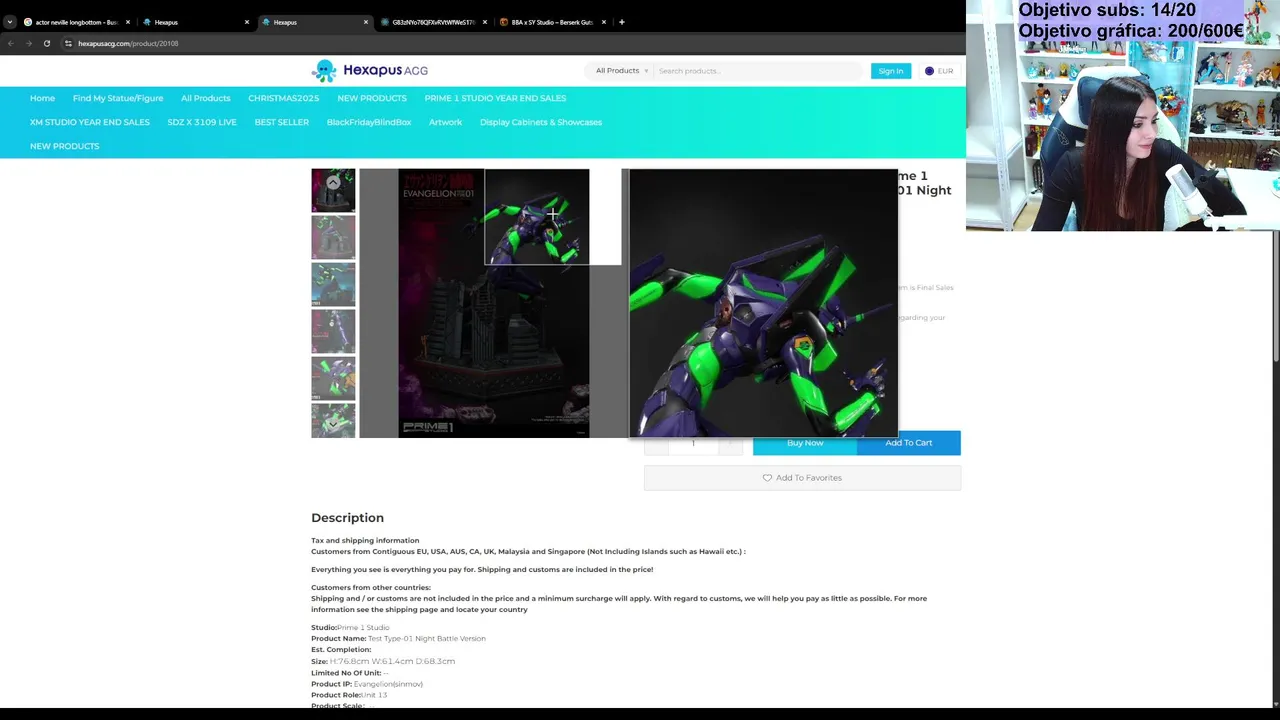Image resolution: width=1280 pixels, height=720 pixels.
Task: Select the second product thumbnail
Action: [x=333, y=237]
